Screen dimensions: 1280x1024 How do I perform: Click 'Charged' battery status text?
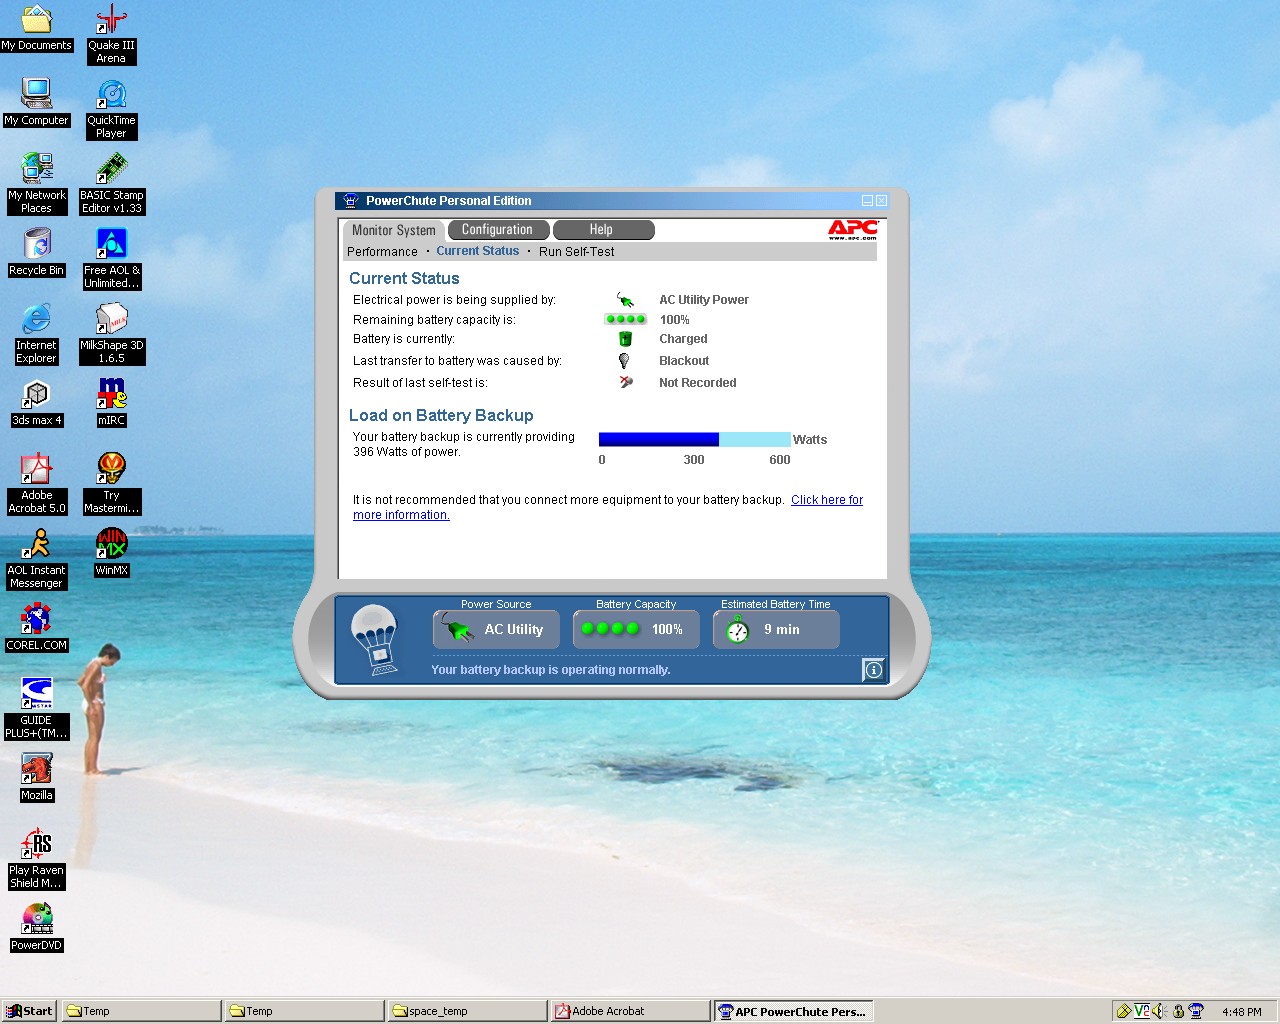click(683, 339)
